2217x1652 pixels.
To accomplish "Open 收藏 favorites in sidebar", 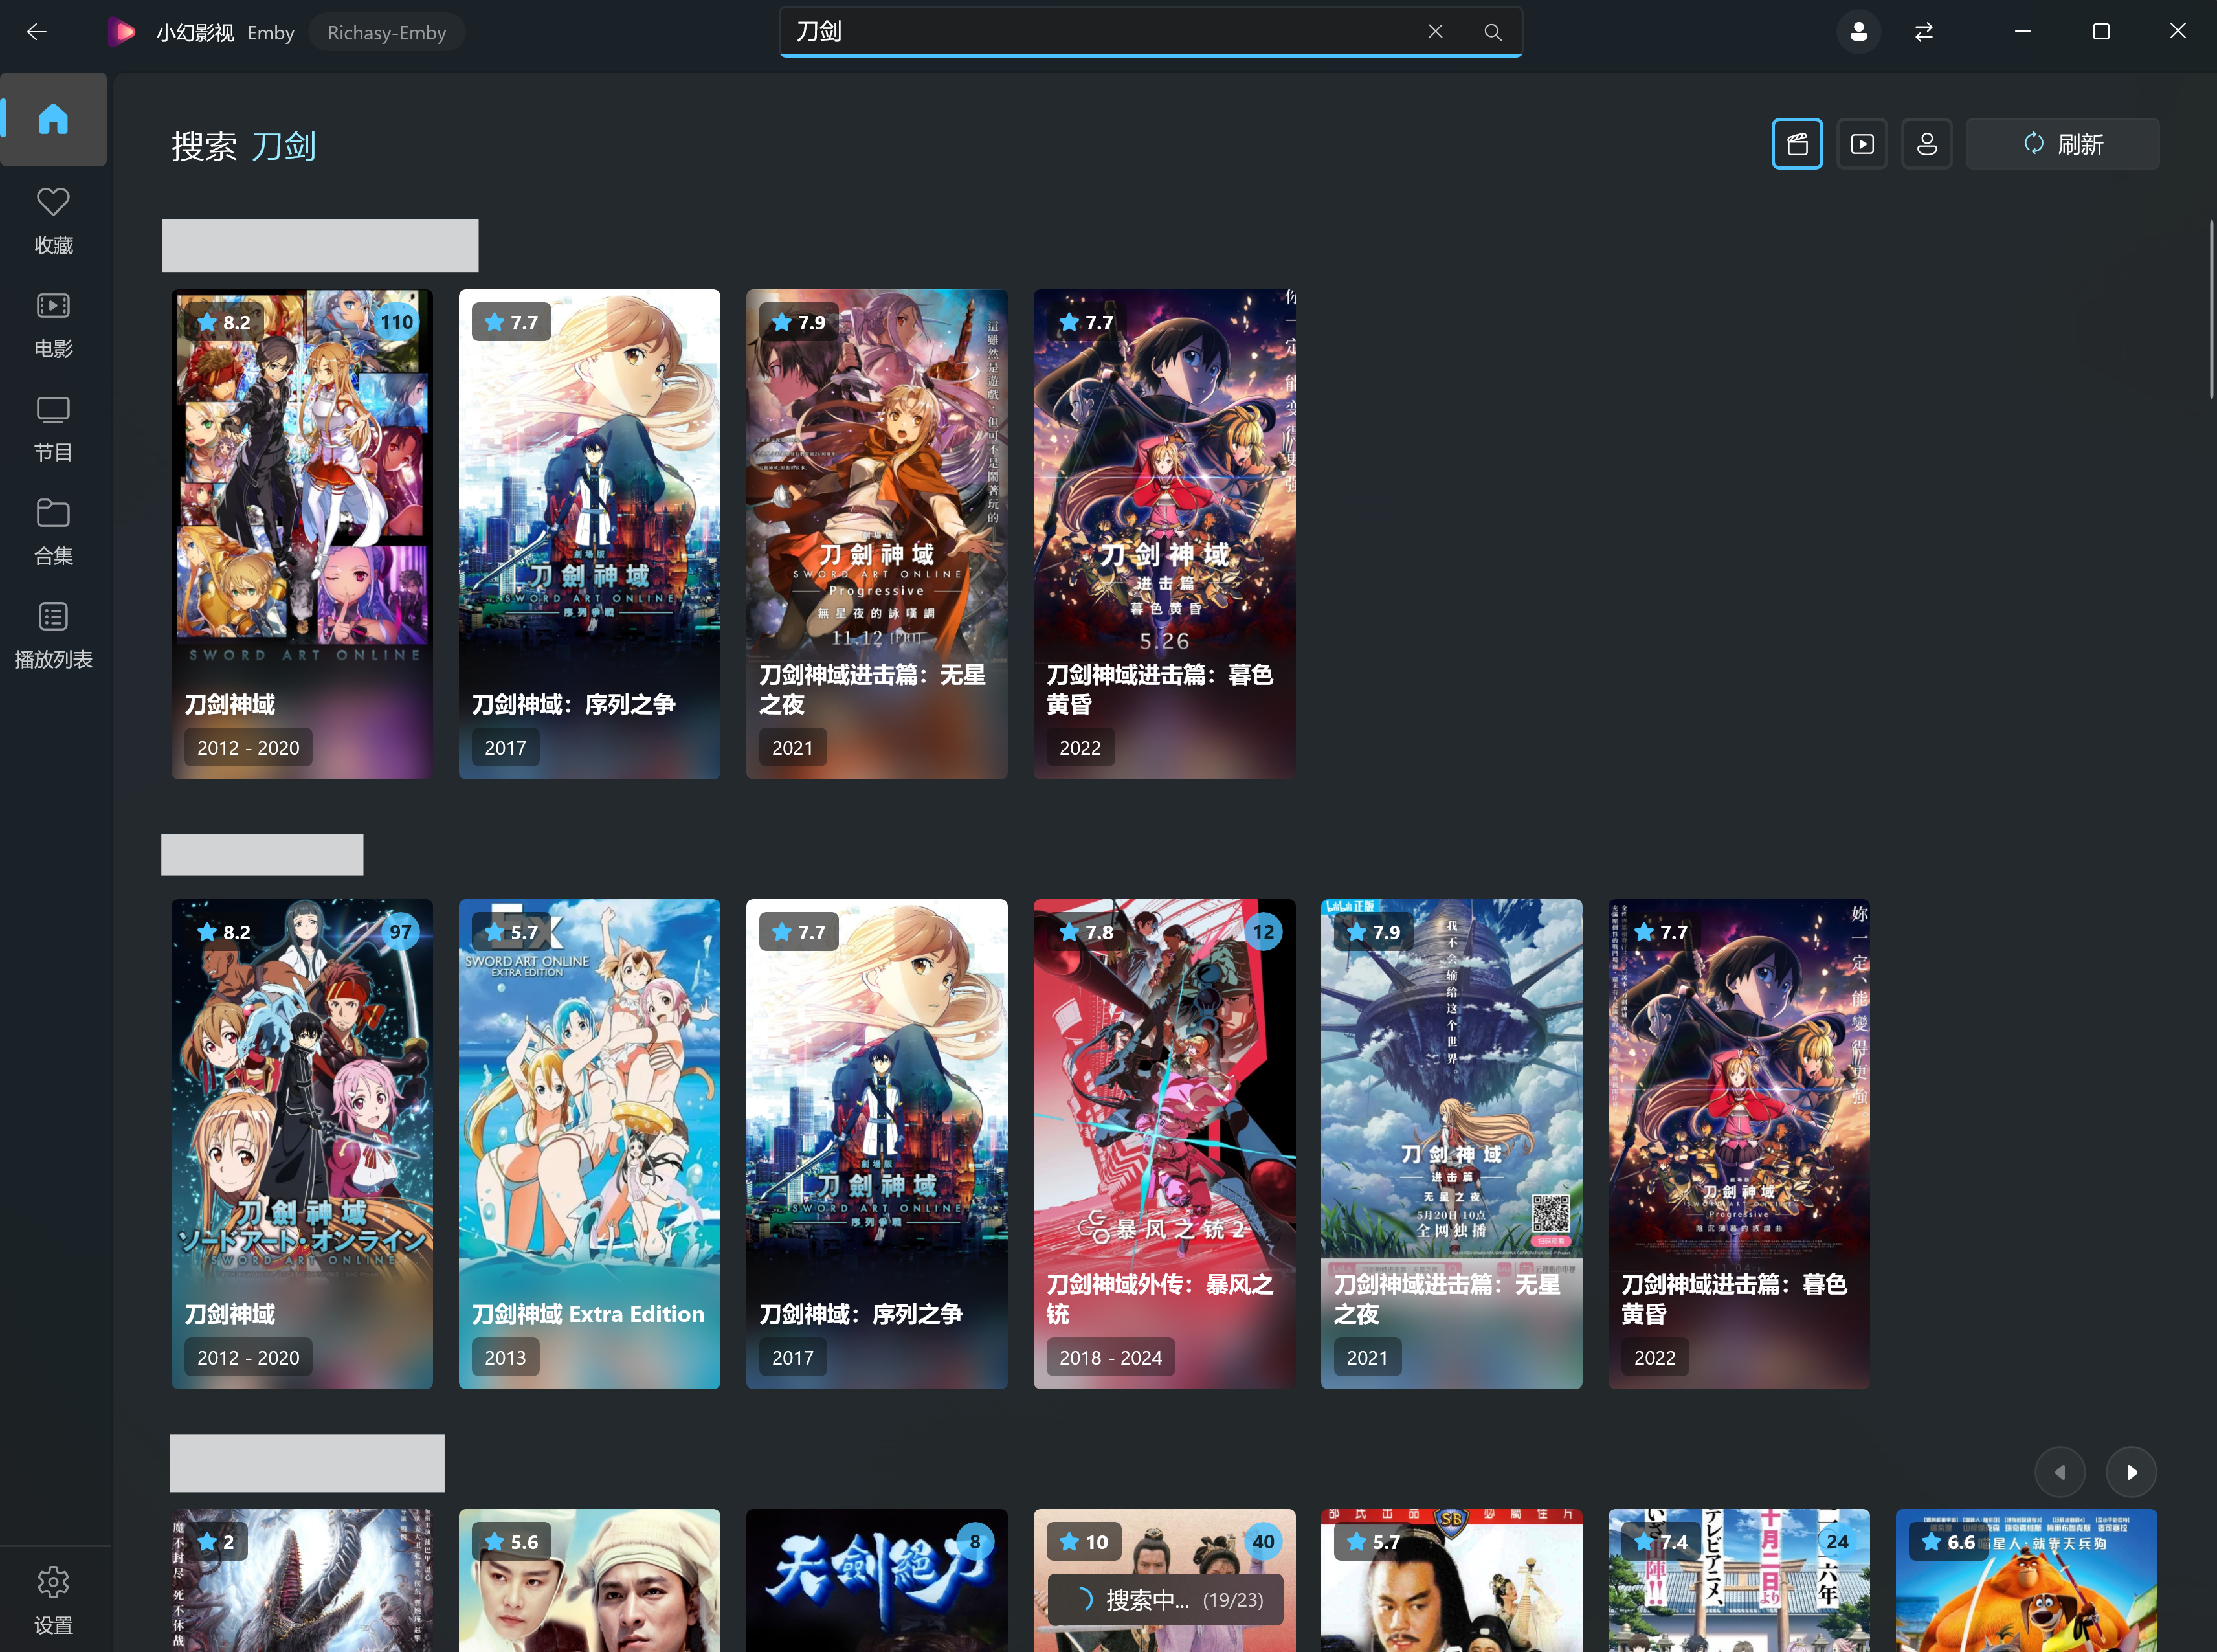I will tap(53, 221).
